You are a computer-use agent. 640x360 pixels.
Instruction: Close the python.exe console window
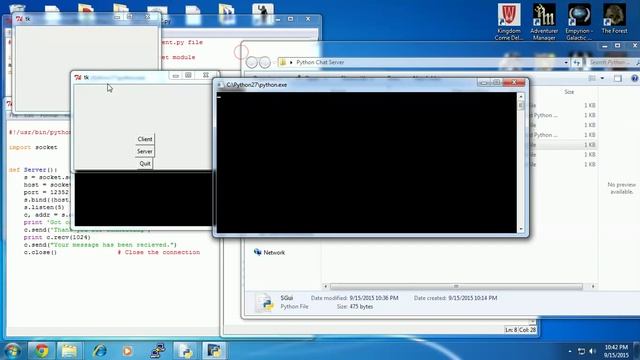514,82
